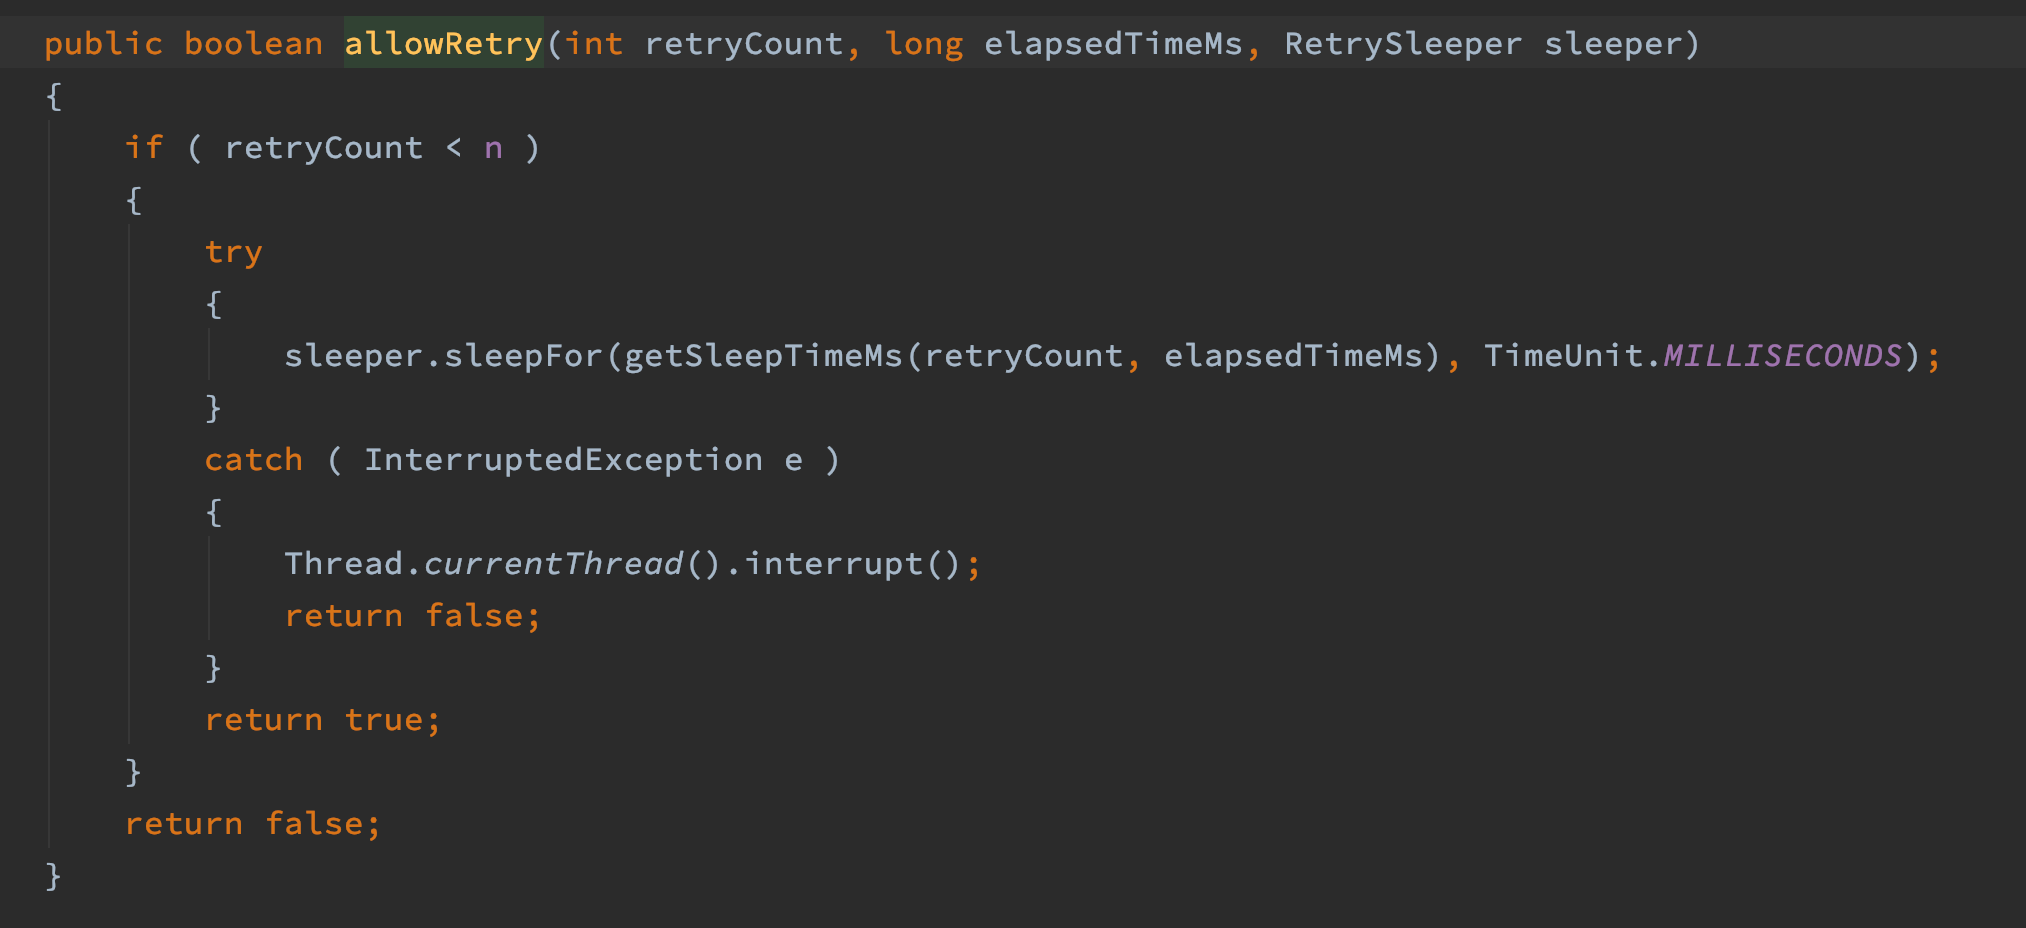Click the retryCount parameter in the signature
Screen dimensions: 2026x928
click(x=744, y=44)
